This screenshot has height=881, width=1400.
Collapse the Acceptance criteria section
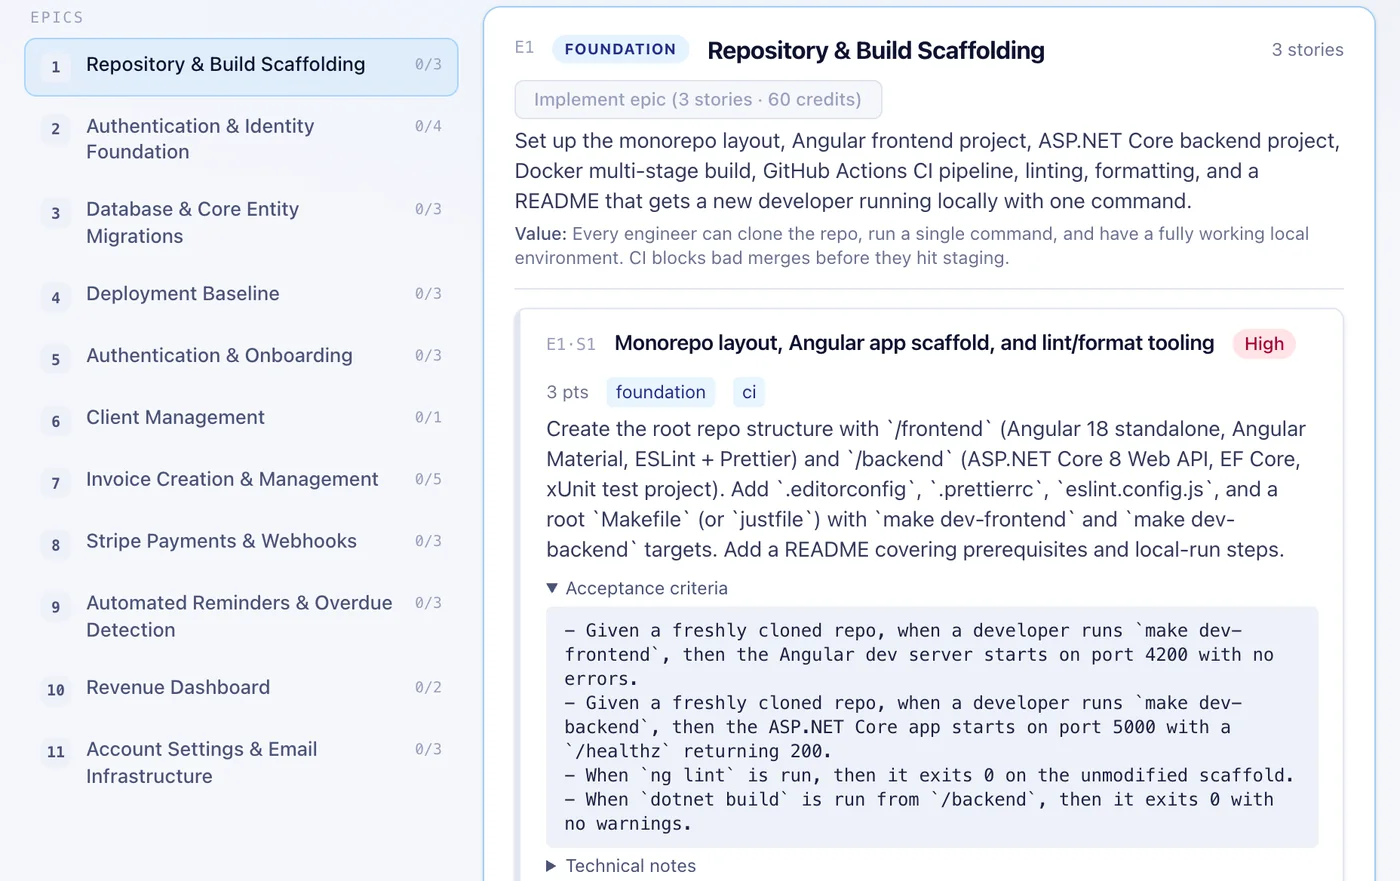click(x=637, y=589)
